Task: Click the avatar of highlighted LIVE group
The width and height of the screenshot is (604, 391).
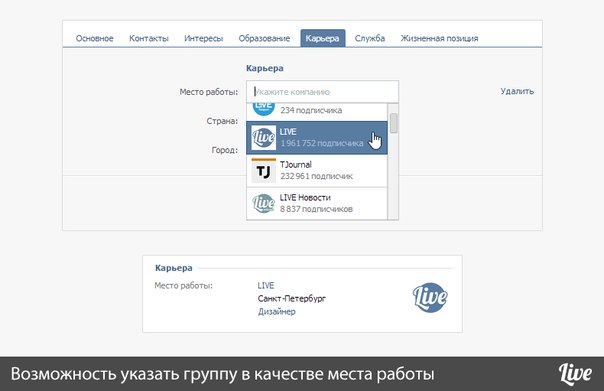Action: 263,138
